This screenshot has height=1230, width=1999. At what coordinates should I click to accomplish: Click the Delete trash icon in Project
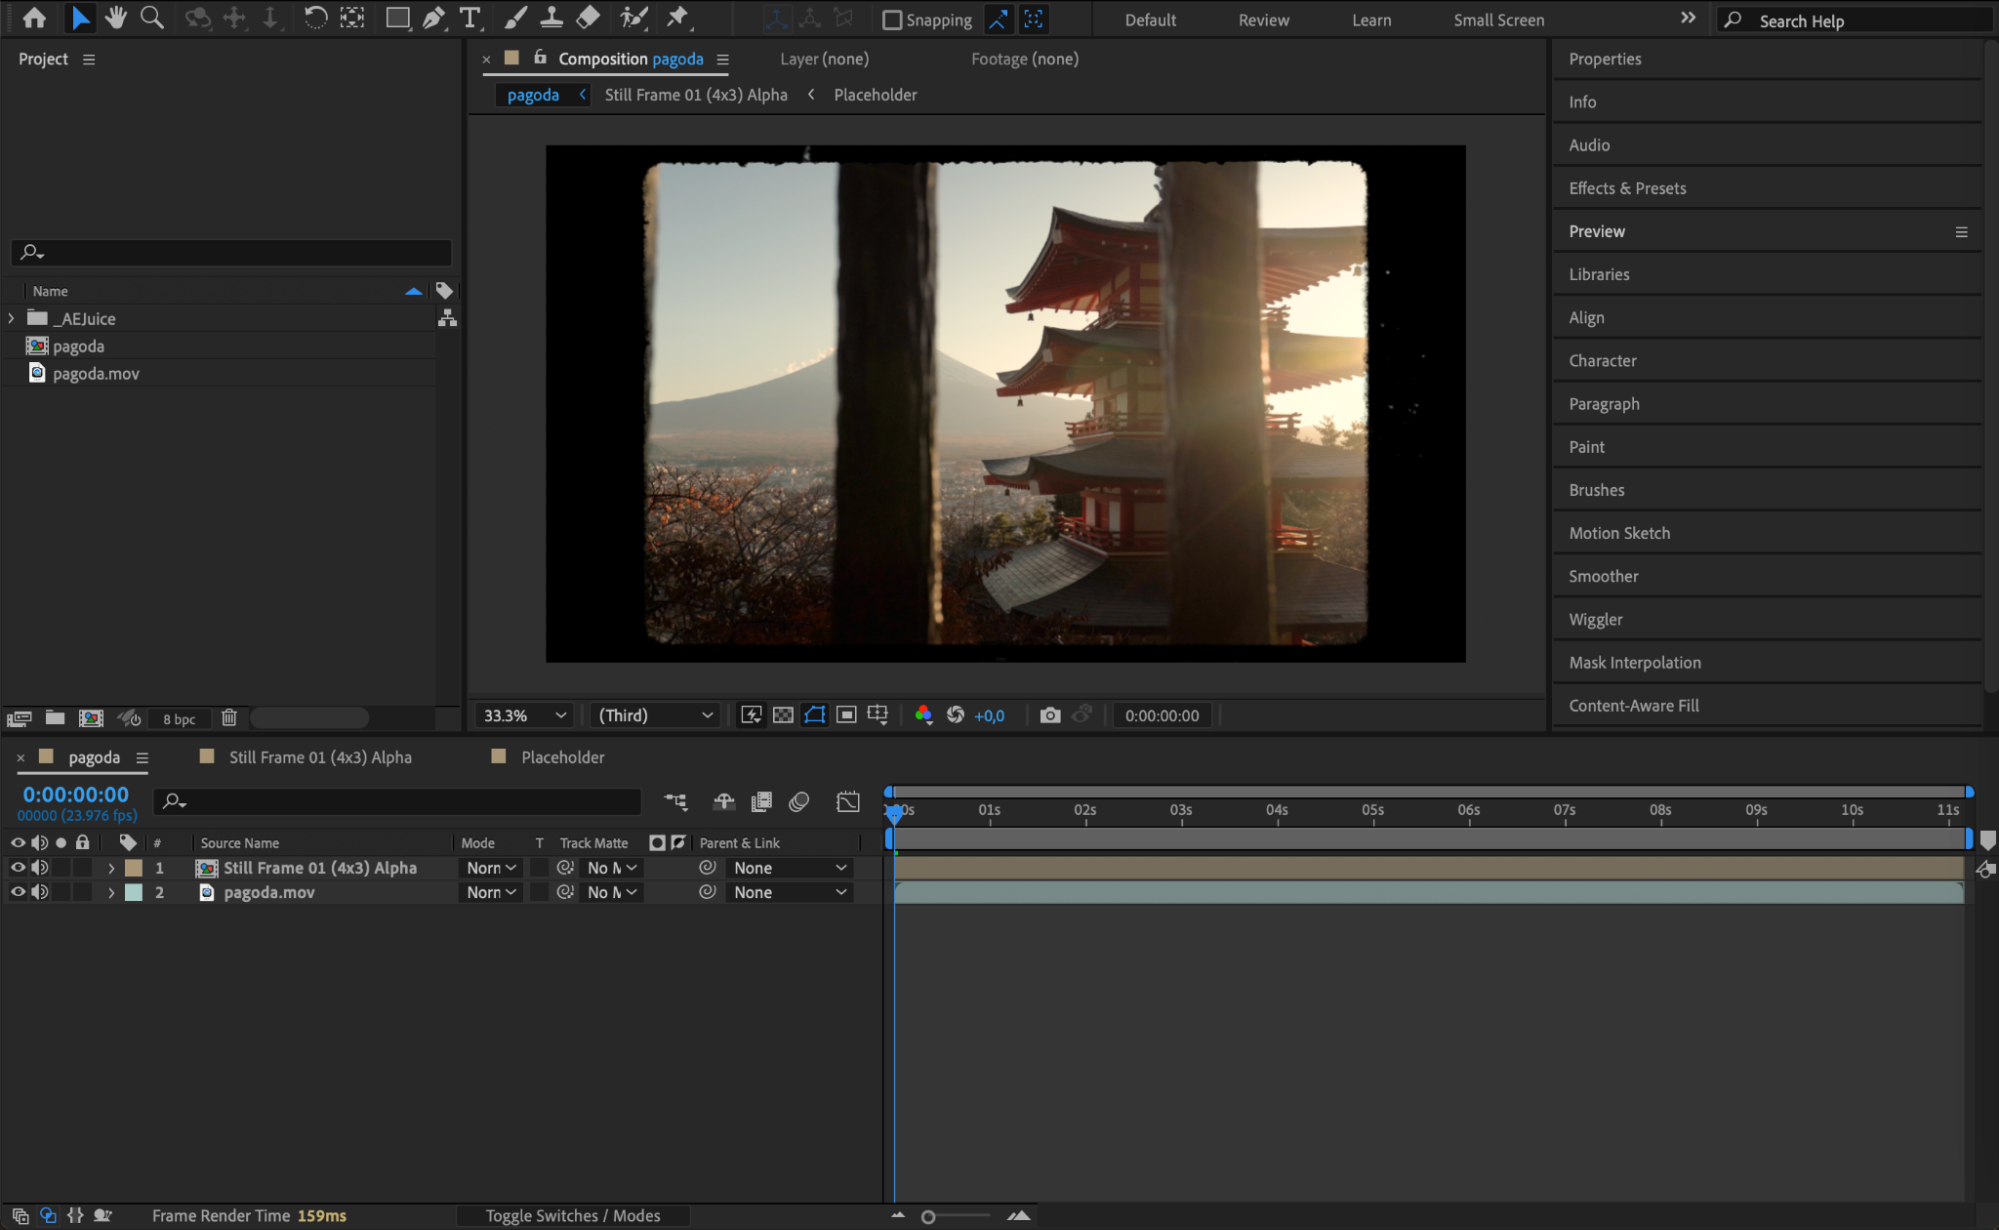(x=229, y=718)
